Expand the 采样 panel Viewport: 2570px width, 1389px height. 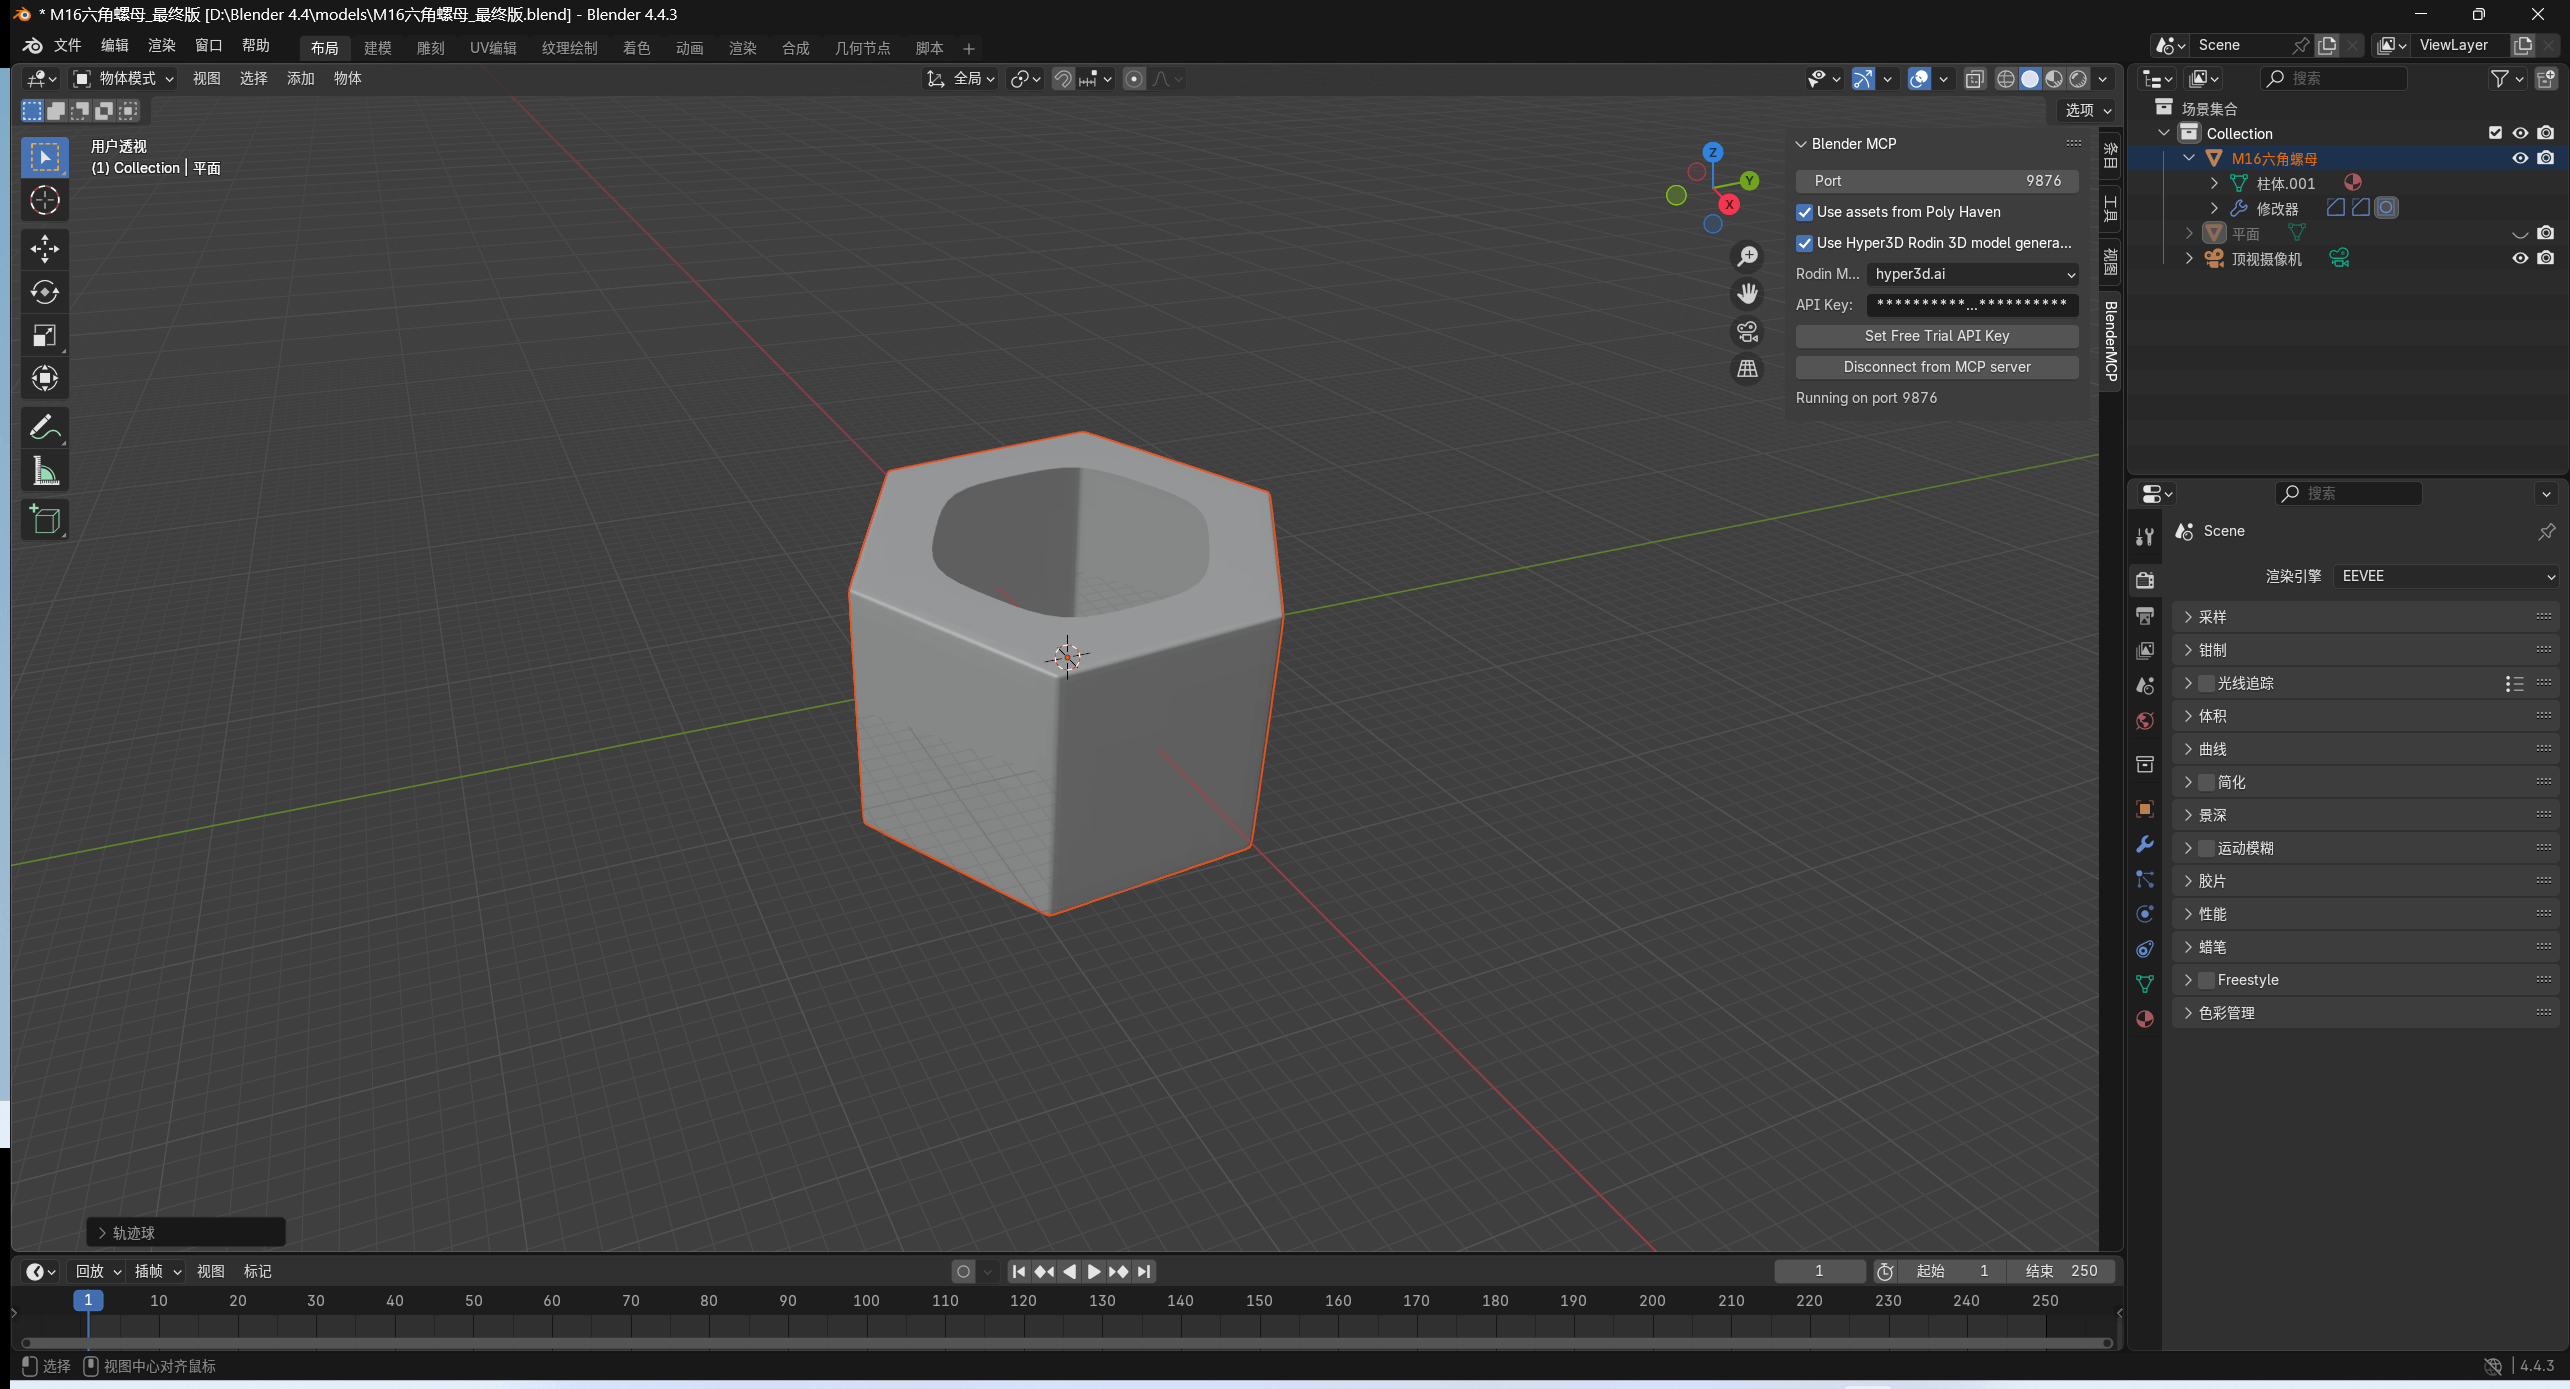[2212, 617]
